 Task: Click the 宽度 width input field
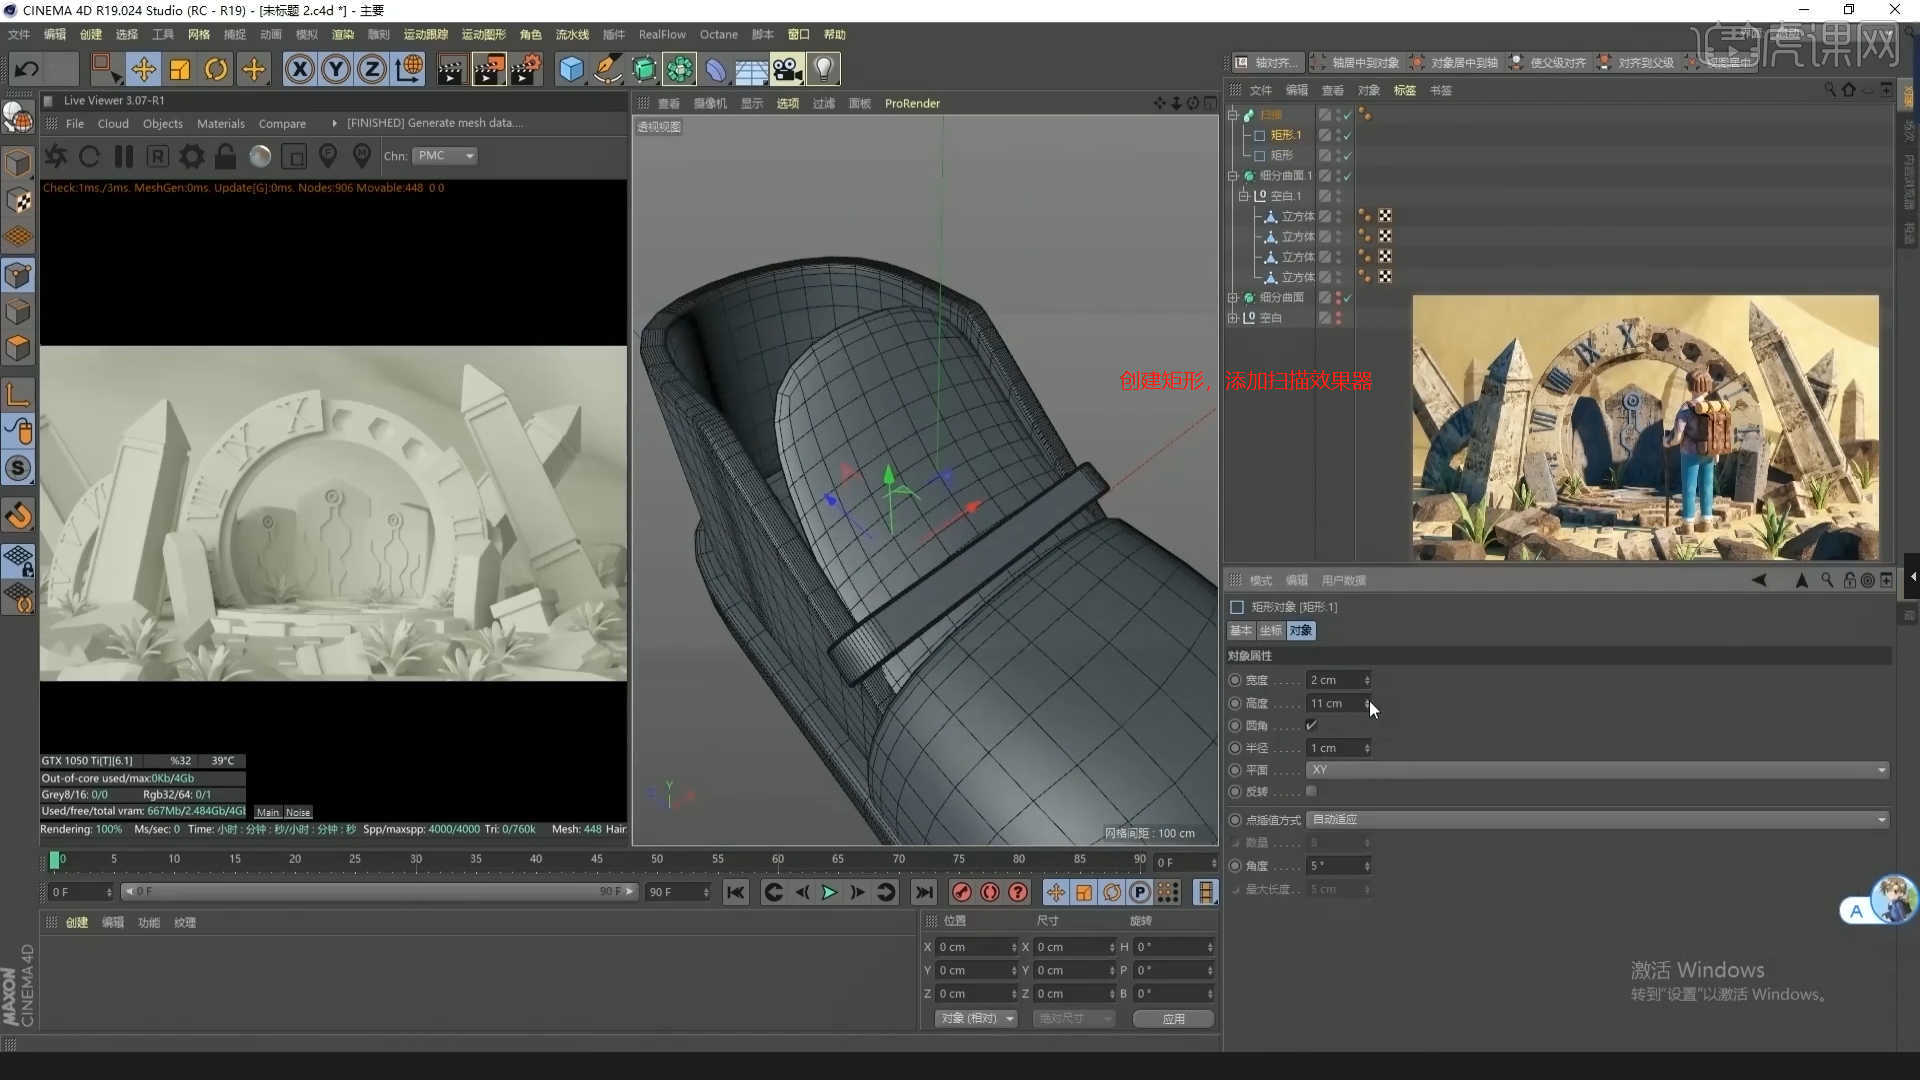pos(1334,680)
